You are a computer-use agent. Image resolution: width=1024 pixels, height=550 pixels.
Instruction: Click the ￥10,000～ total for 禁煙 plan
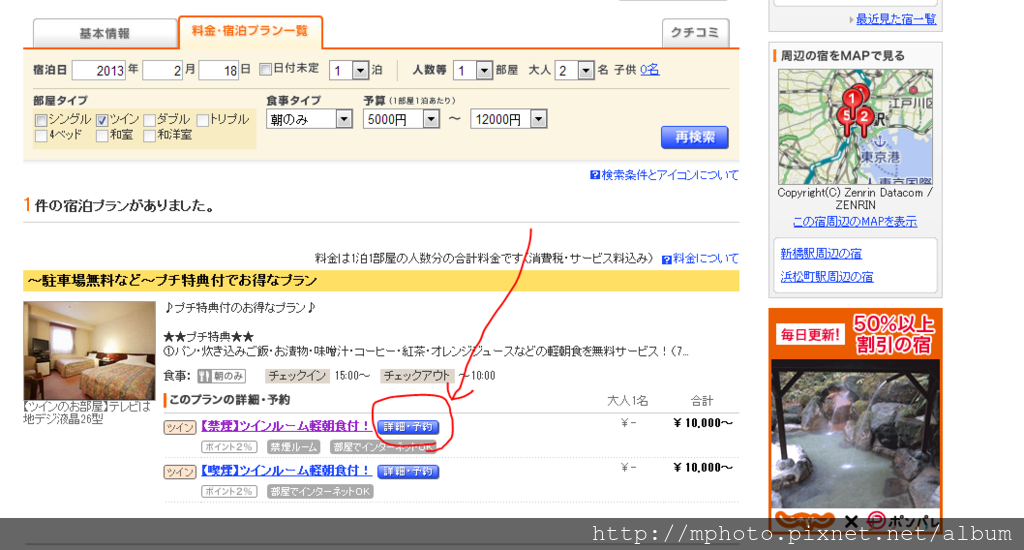pos(703,423)
